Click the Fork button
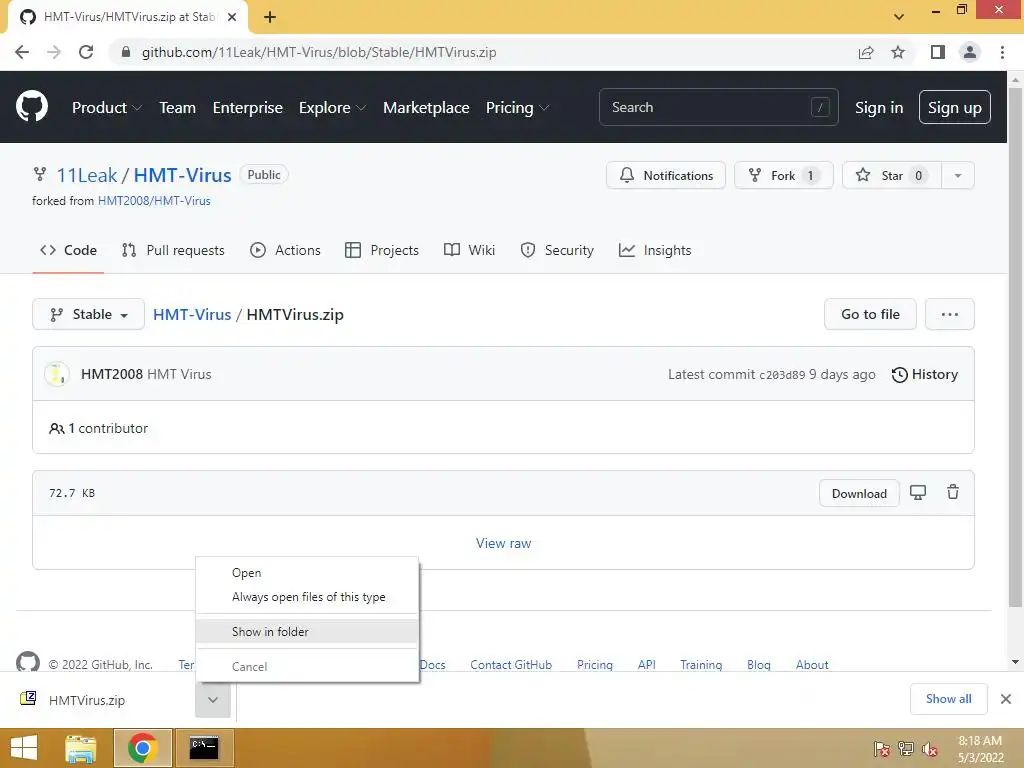The image size is (1024, 768). [x=784, y=175]
